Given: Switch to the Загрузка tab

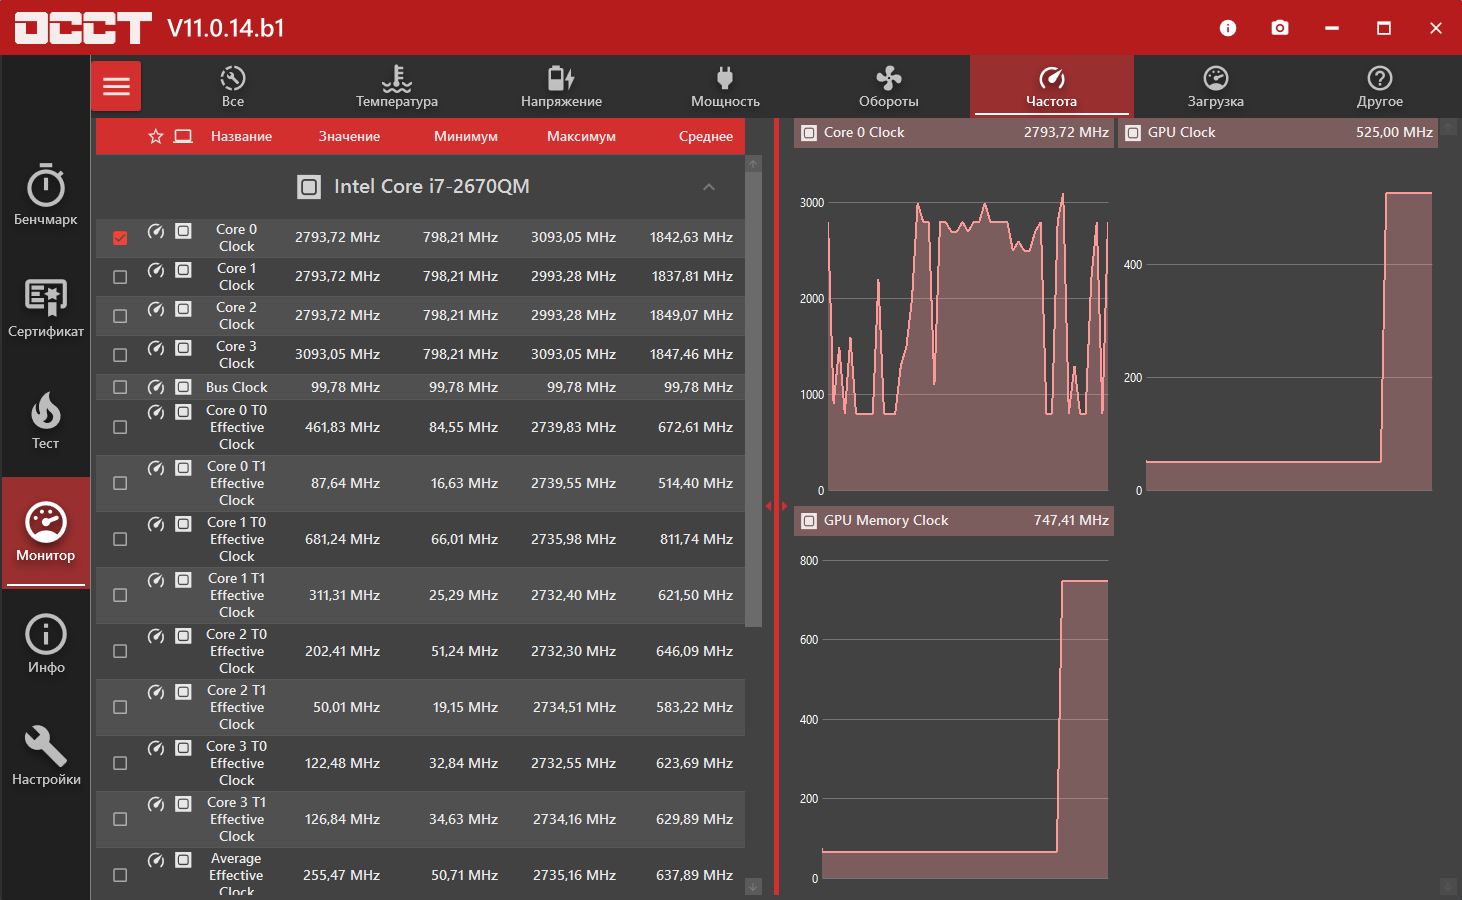Looking at the screenshot, I should (1216, 86).
